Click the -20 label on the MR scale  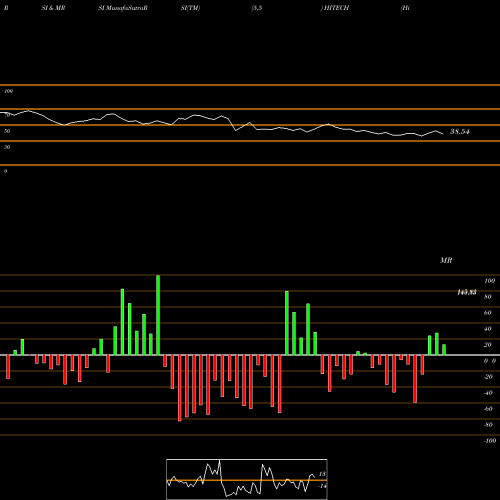[x=488, y=377]
